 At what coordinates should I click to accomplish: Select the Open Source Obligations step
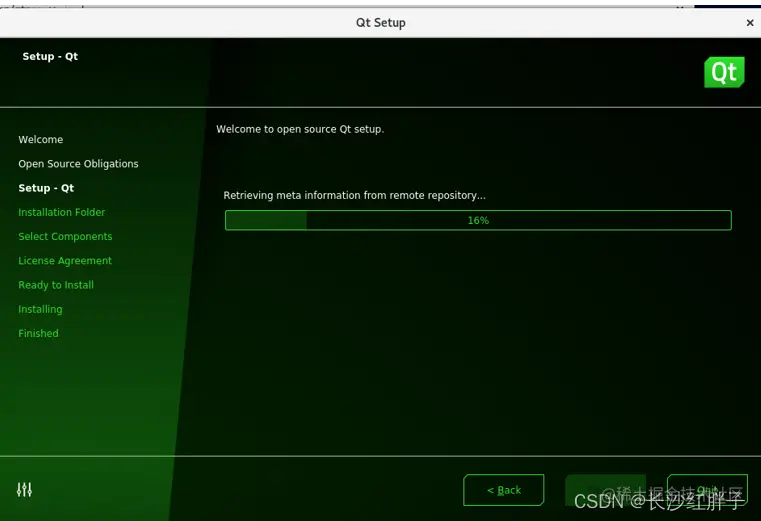pyautogui.click(x=78, y=164)
